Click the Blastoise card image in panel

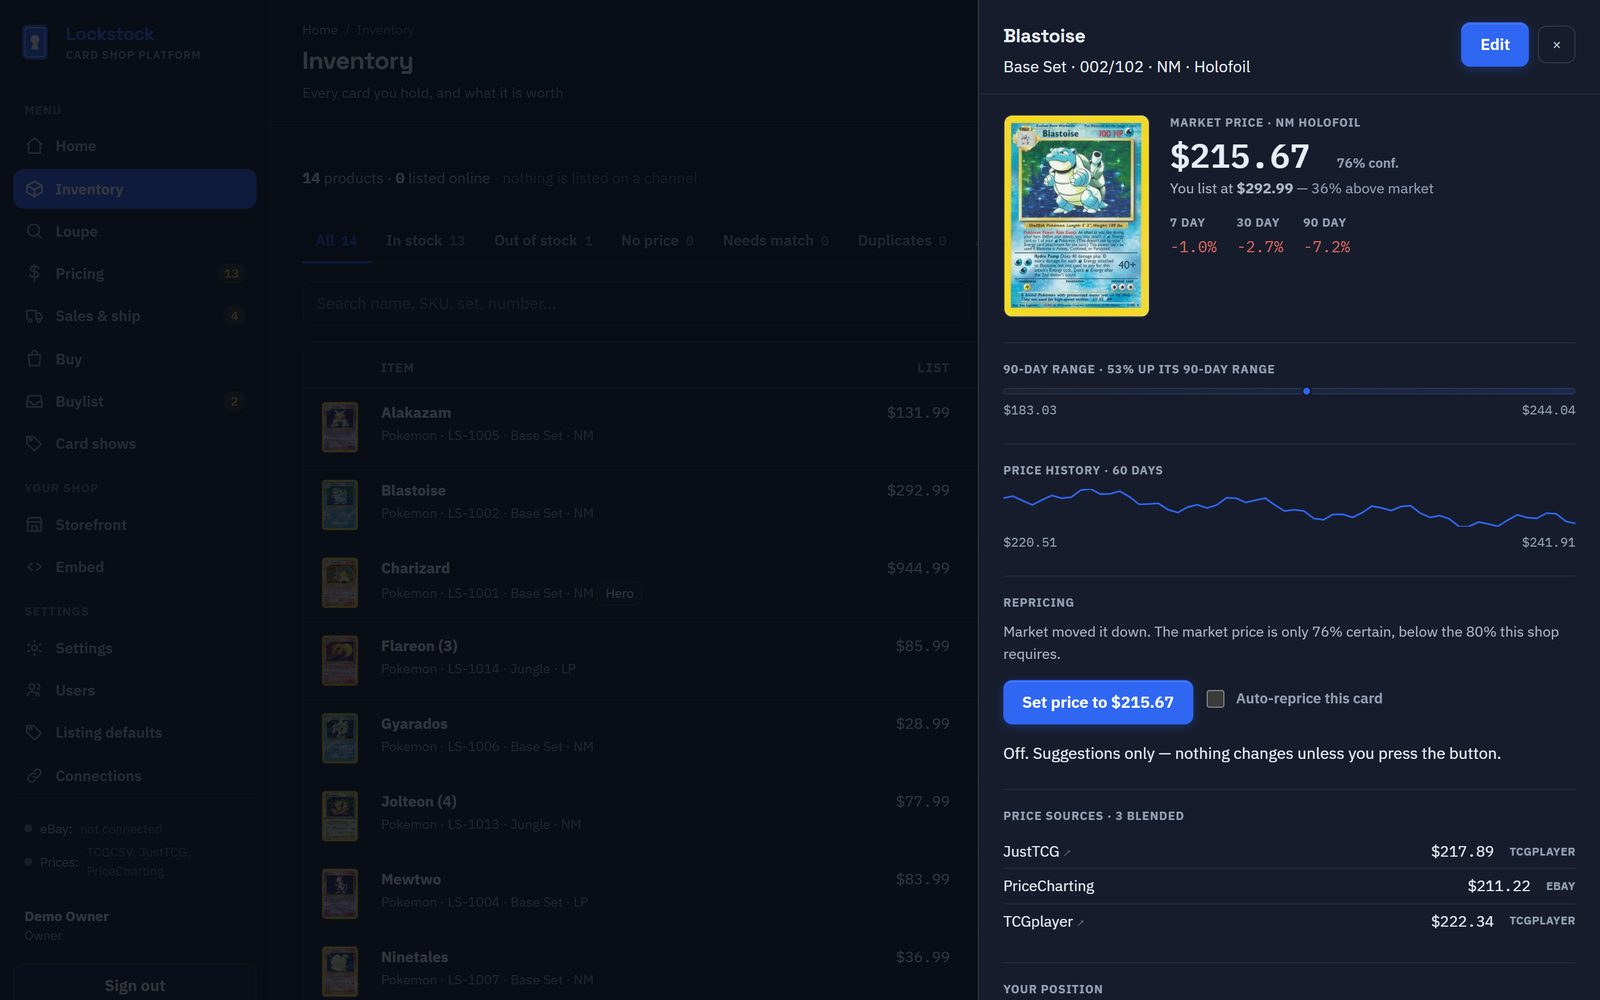[1076, 216]
